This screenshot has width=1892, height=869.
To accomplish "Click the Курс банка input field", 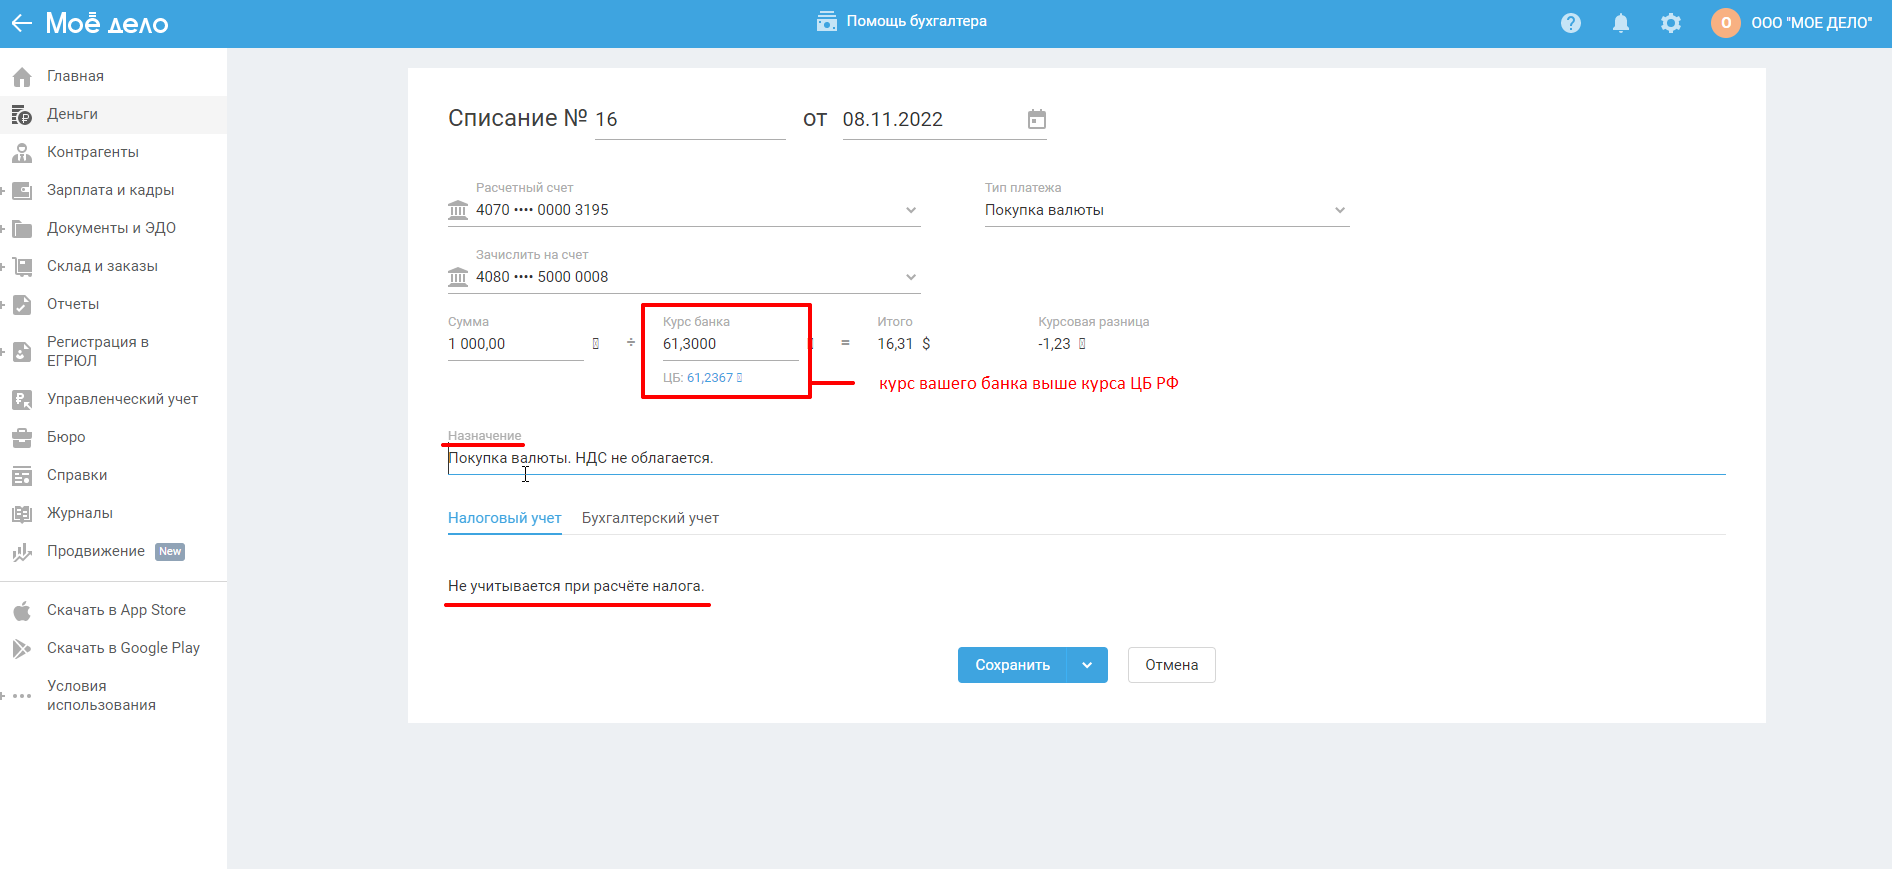I will pyautogui.click(x=731, y=344).
